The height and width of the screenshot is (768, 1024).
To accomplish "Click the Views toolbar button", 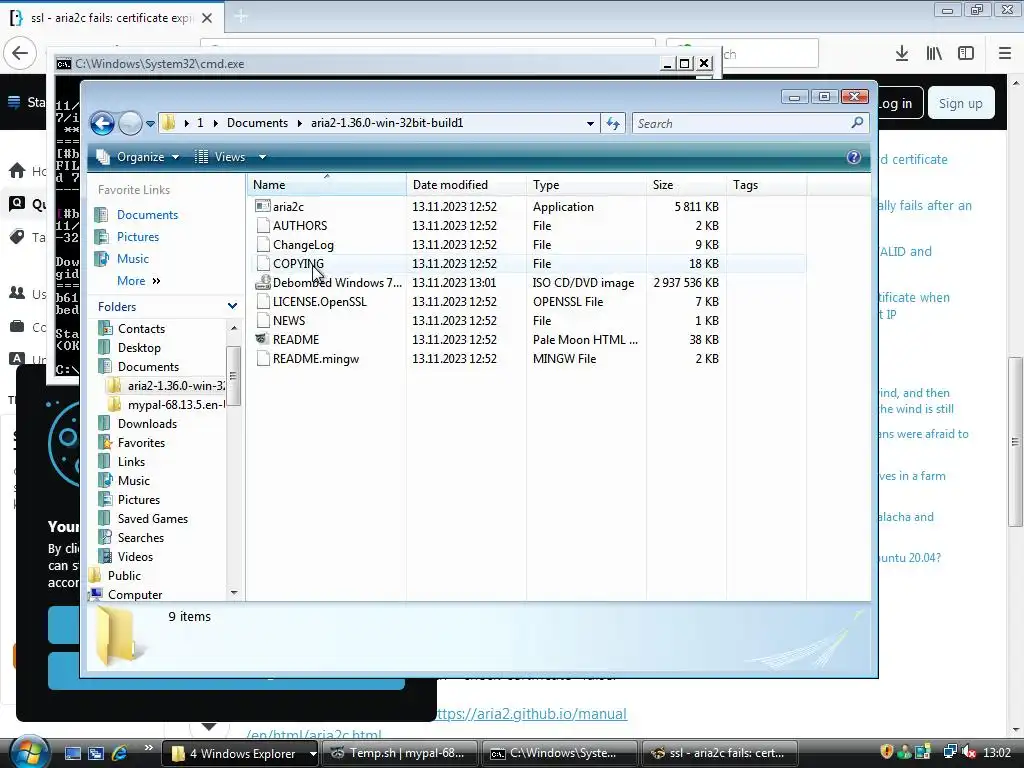I will click(x=220, y=157).
